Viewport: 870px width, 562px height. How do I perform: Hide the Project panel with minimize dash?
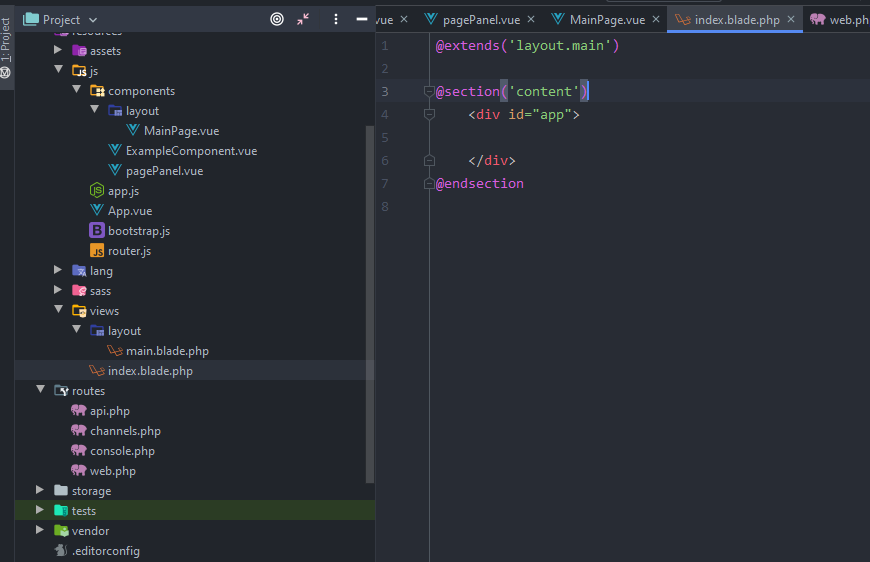(362, 19)
